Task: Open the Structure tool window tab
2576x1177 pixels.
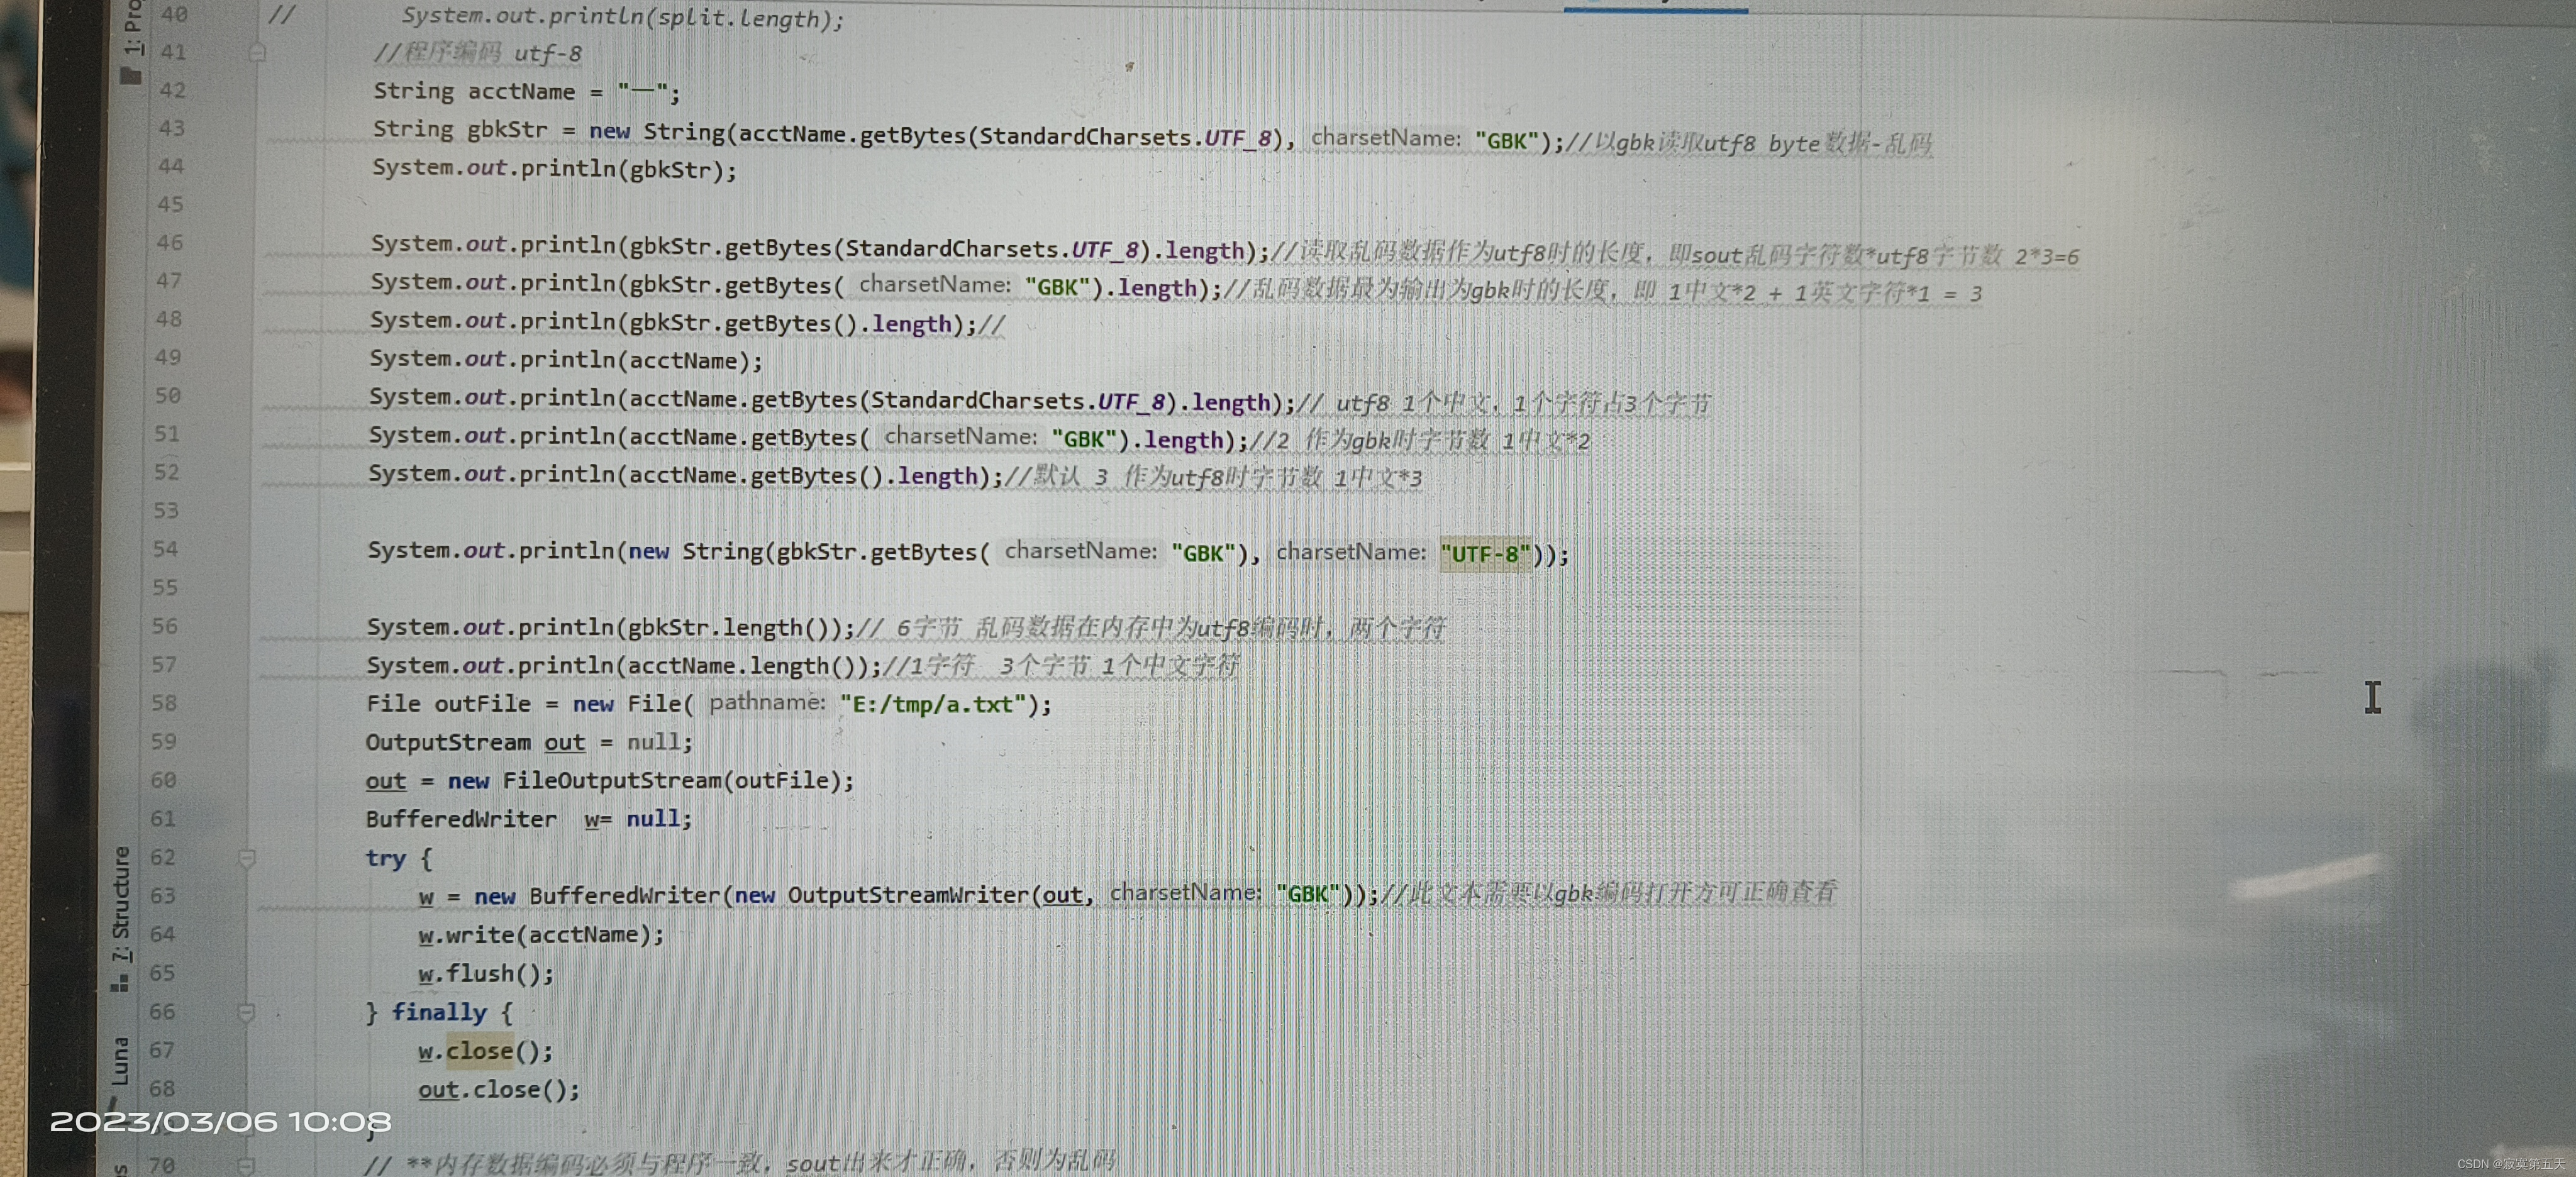Action: click(x=121, y=904)
